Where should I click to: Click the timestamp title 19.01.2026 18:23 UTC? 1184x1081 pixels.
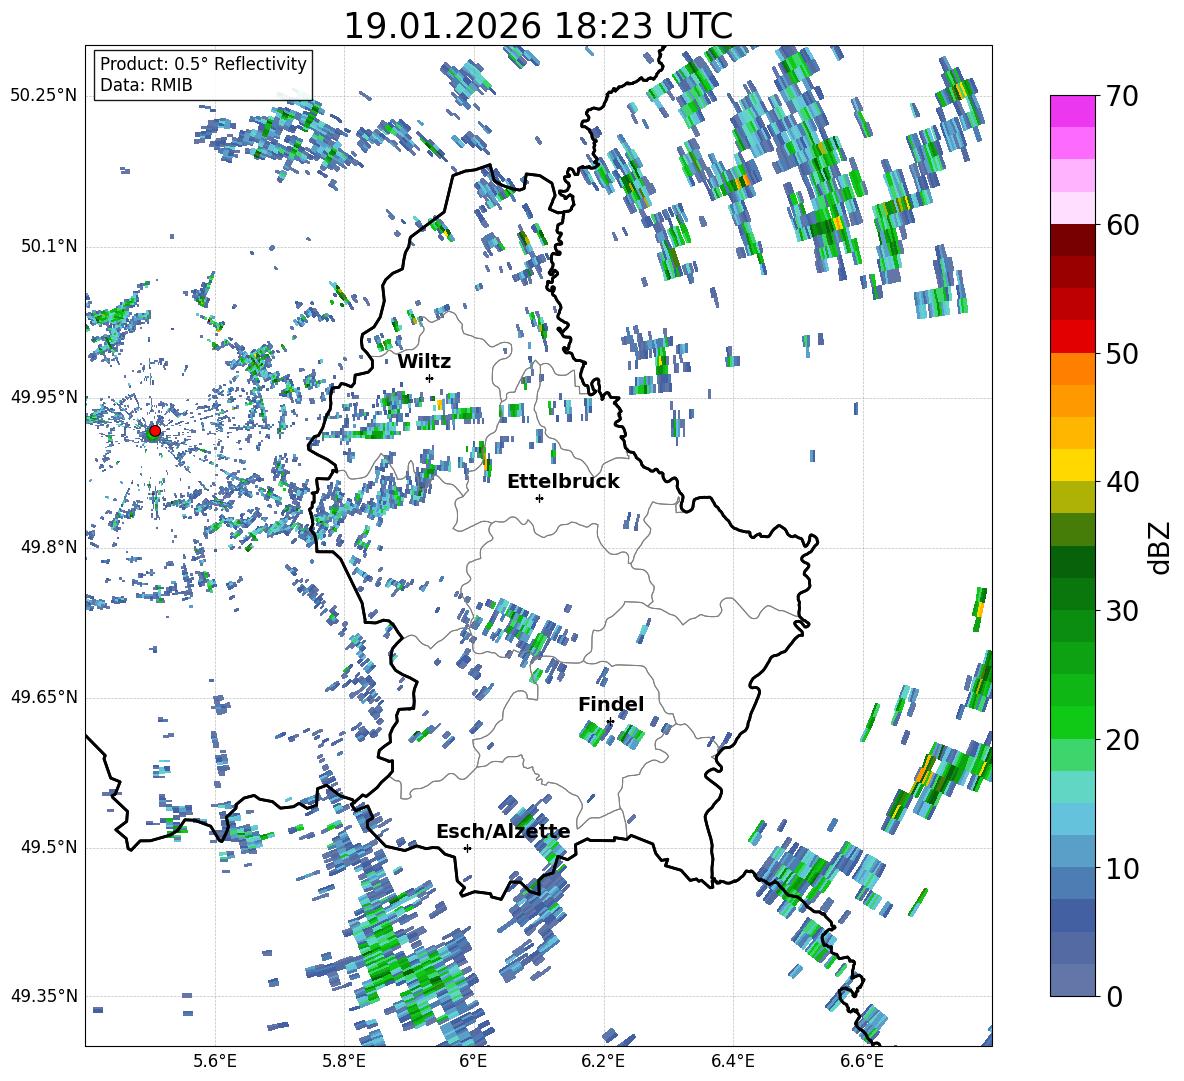538,26
